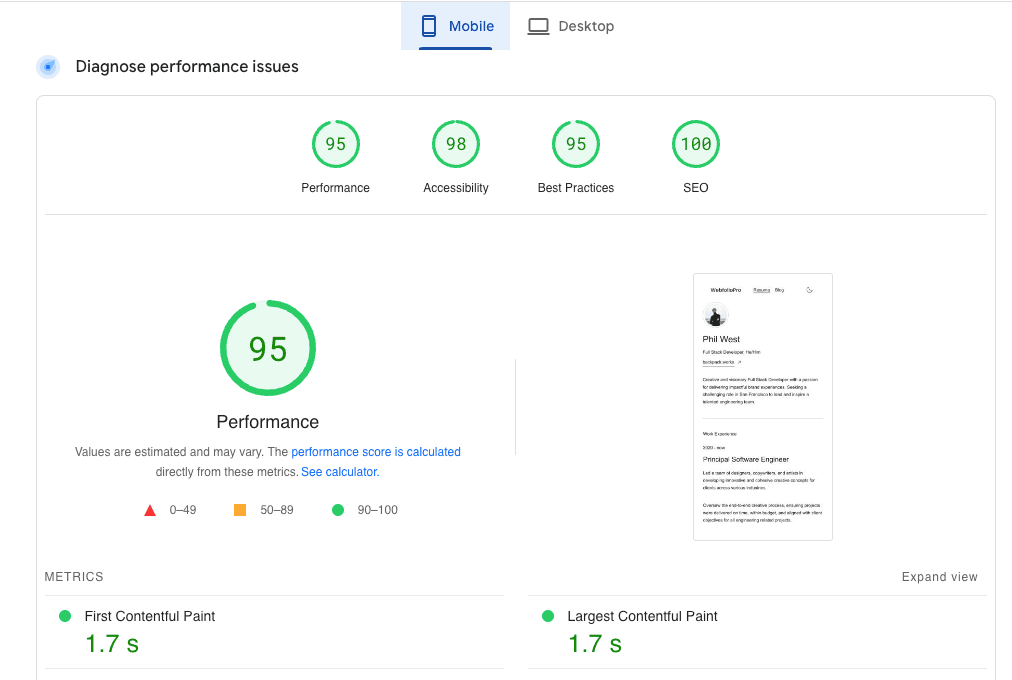Open the "performance score is calculated" link
This screenshot has height=680, width=1012.
(376, 452)
